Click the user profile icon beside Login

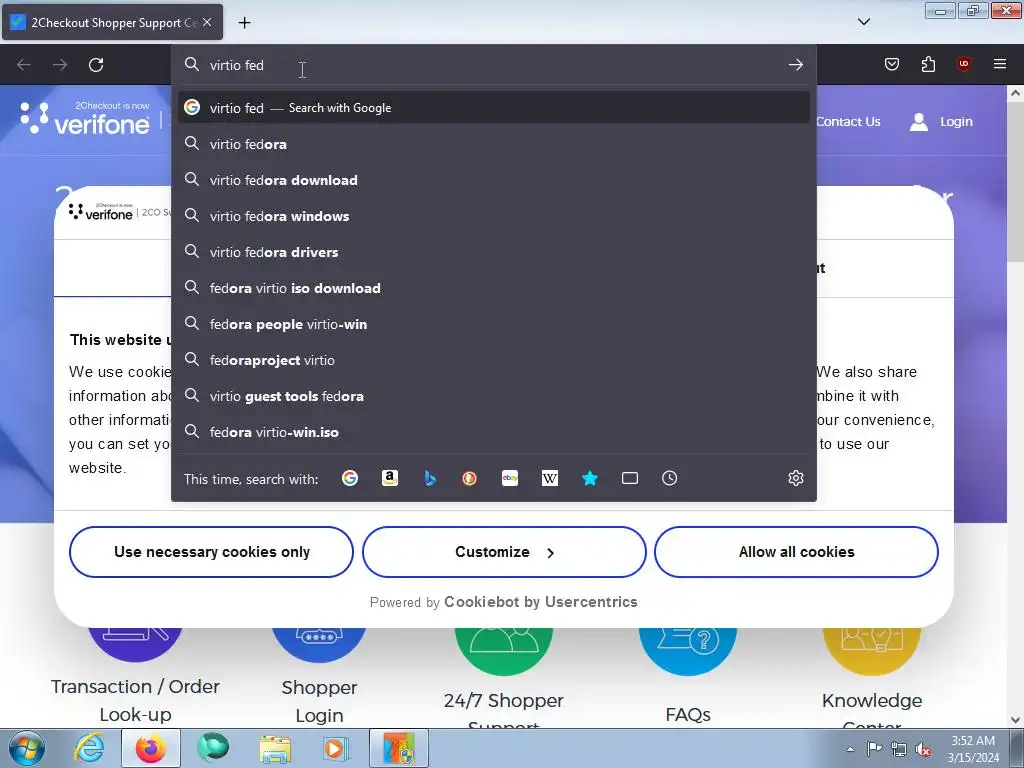click(919, 121)
